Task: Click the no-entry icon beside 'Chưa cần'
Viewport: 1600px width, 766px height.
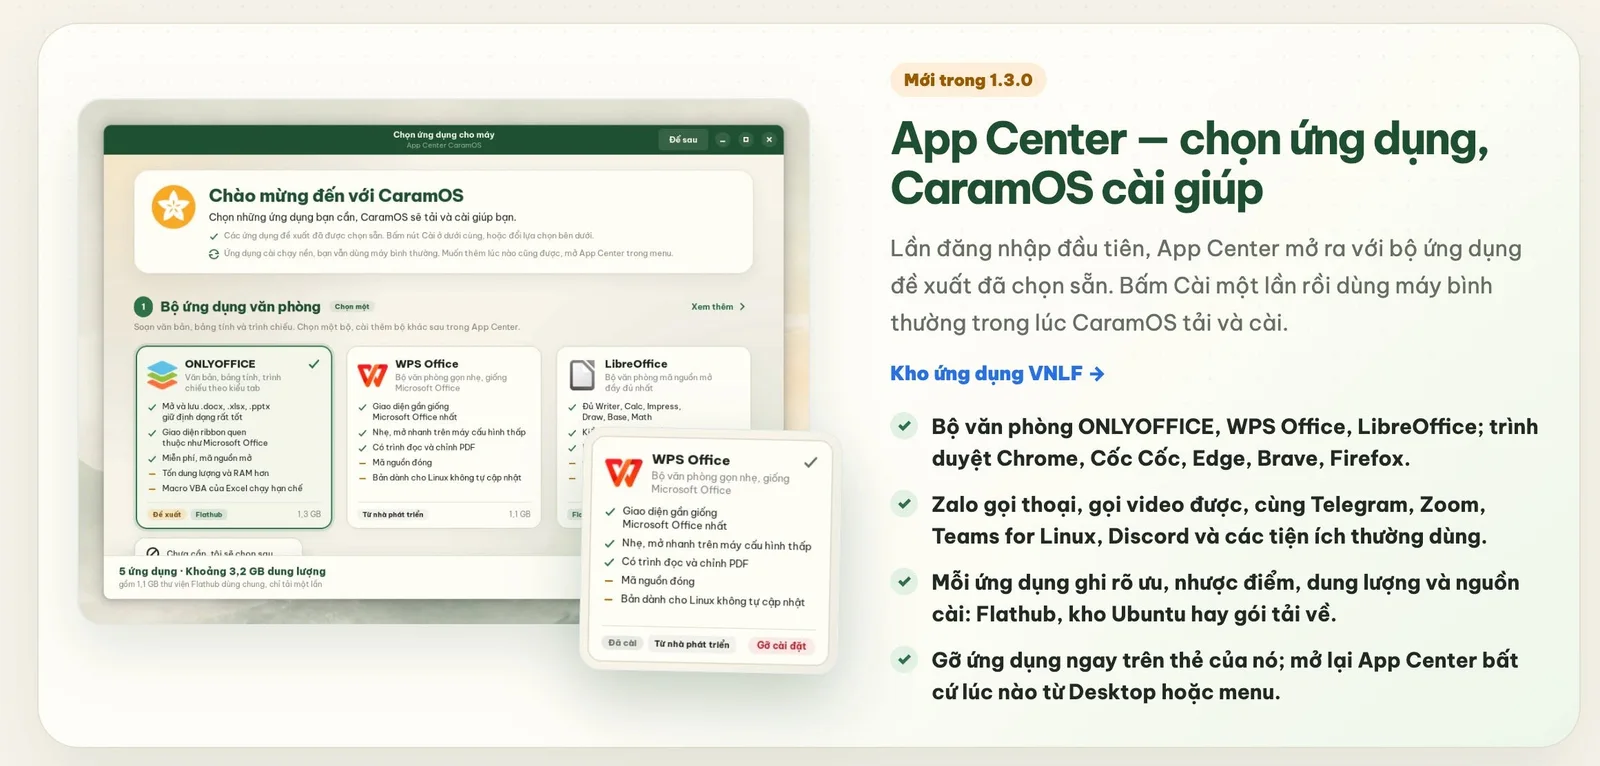Action: coord(153,553)
